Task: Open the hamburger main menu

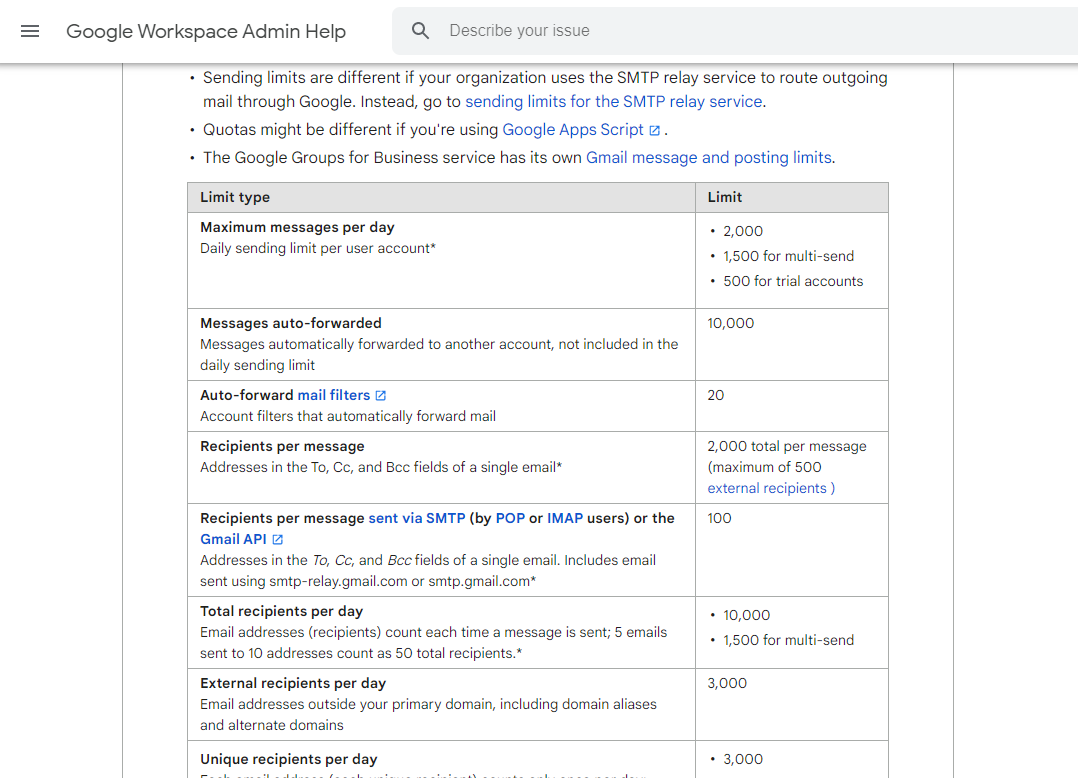Action: click(30, 31)
